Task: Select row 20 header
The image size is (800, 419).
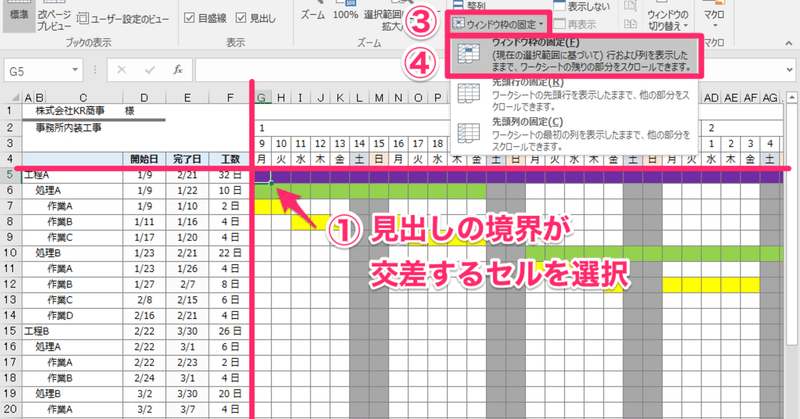Action: (x=10, y=409)
